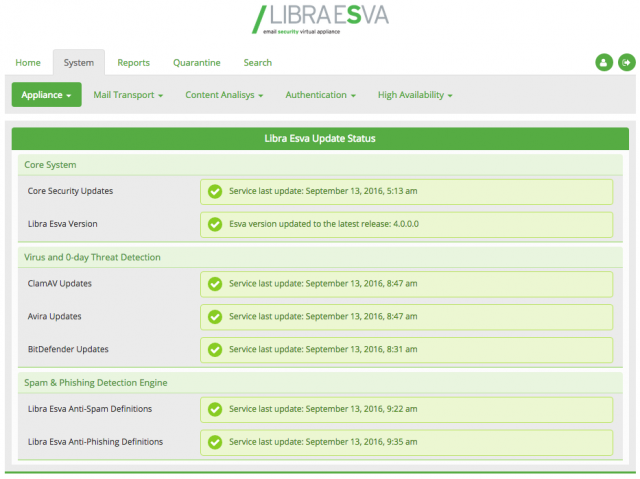Open the Content Analisys dropdown
Image resolution: width=640 pixels, height=479 pixels.
(x=224, y=95)
